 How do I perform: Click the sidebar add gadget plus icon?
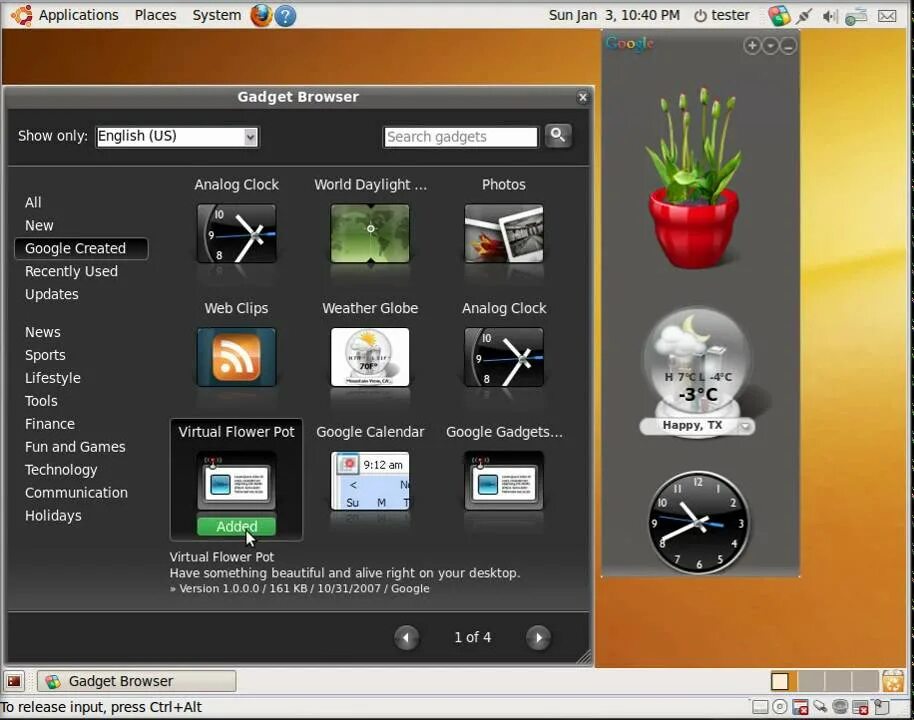pos(752,45)
